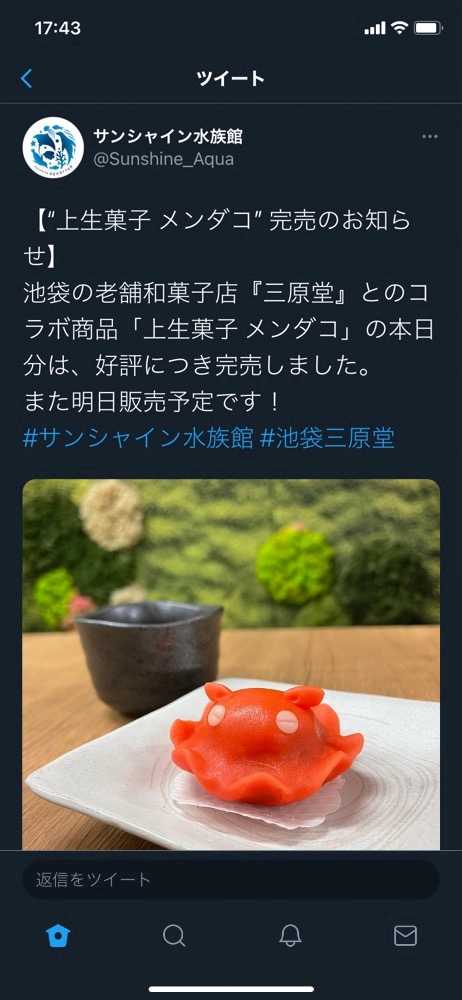Tap the tweet body text about 上生菓子 メンダコ
Screen dimensions: 462x1000
click(228, 312)
